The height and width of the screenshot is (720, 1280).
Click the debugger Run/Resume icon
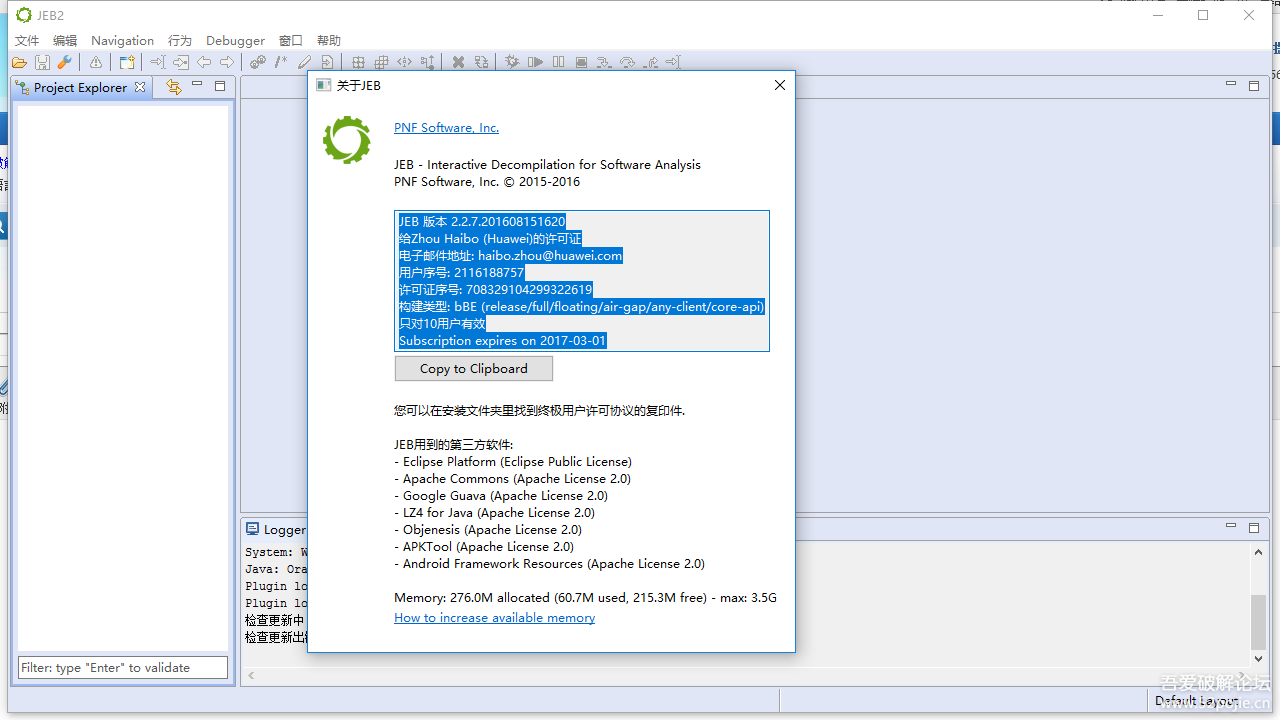pyautogui.click(x=536, y=63)
